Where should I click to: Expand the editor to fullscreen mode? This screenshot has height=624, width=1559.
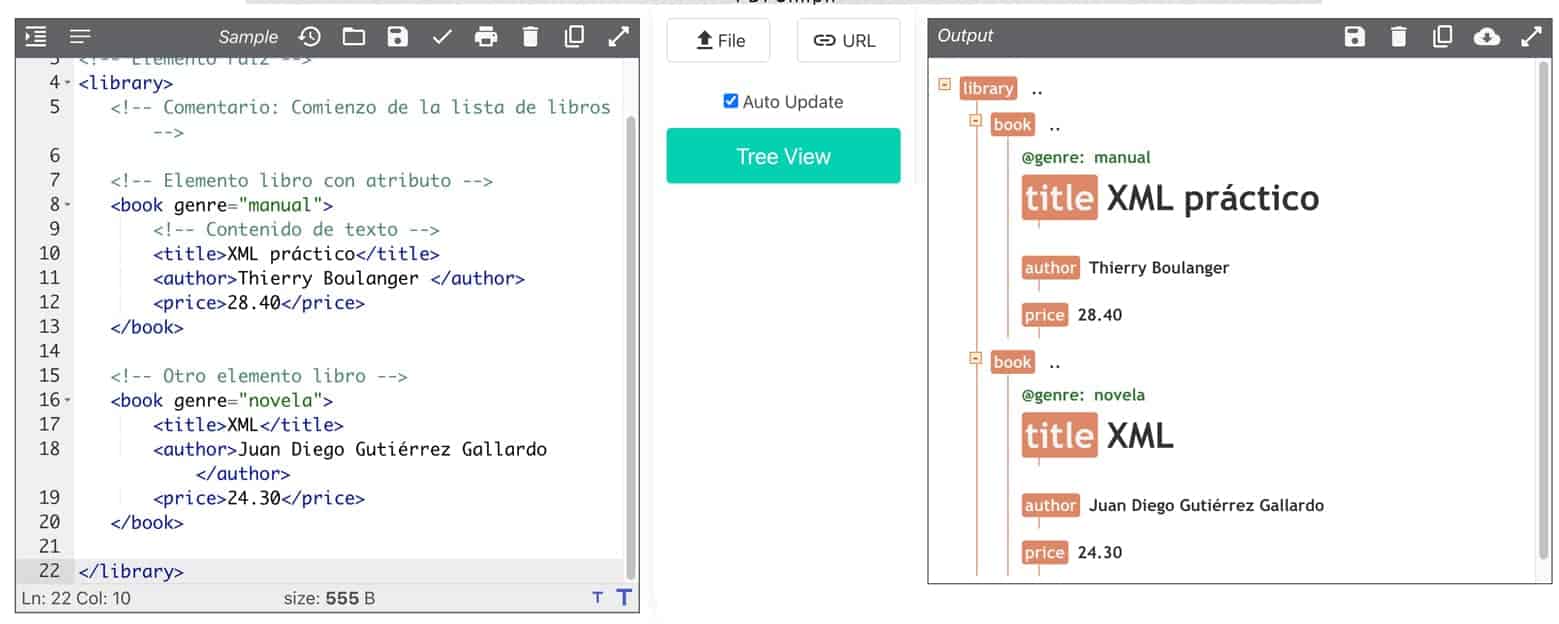618,37
